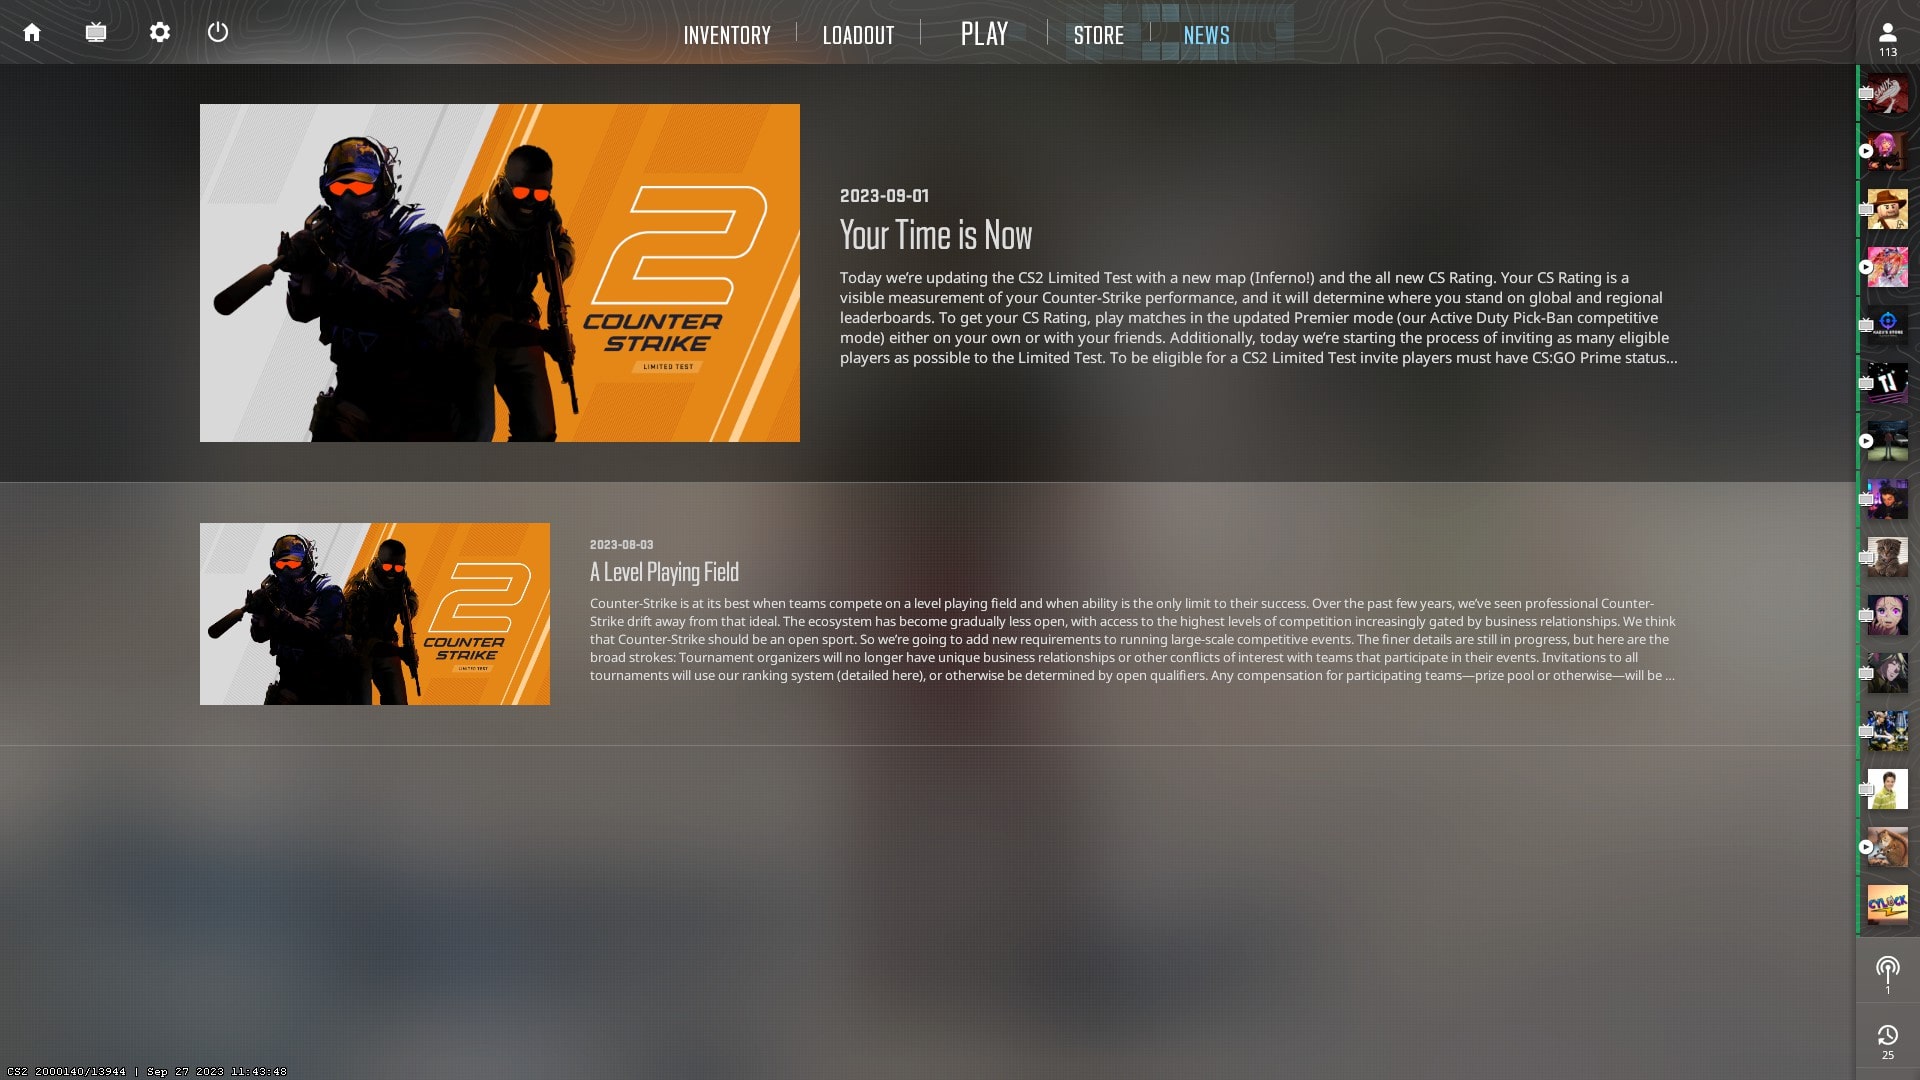
Task: Open the LOADOUT menu item
Action: pos(857,33)
